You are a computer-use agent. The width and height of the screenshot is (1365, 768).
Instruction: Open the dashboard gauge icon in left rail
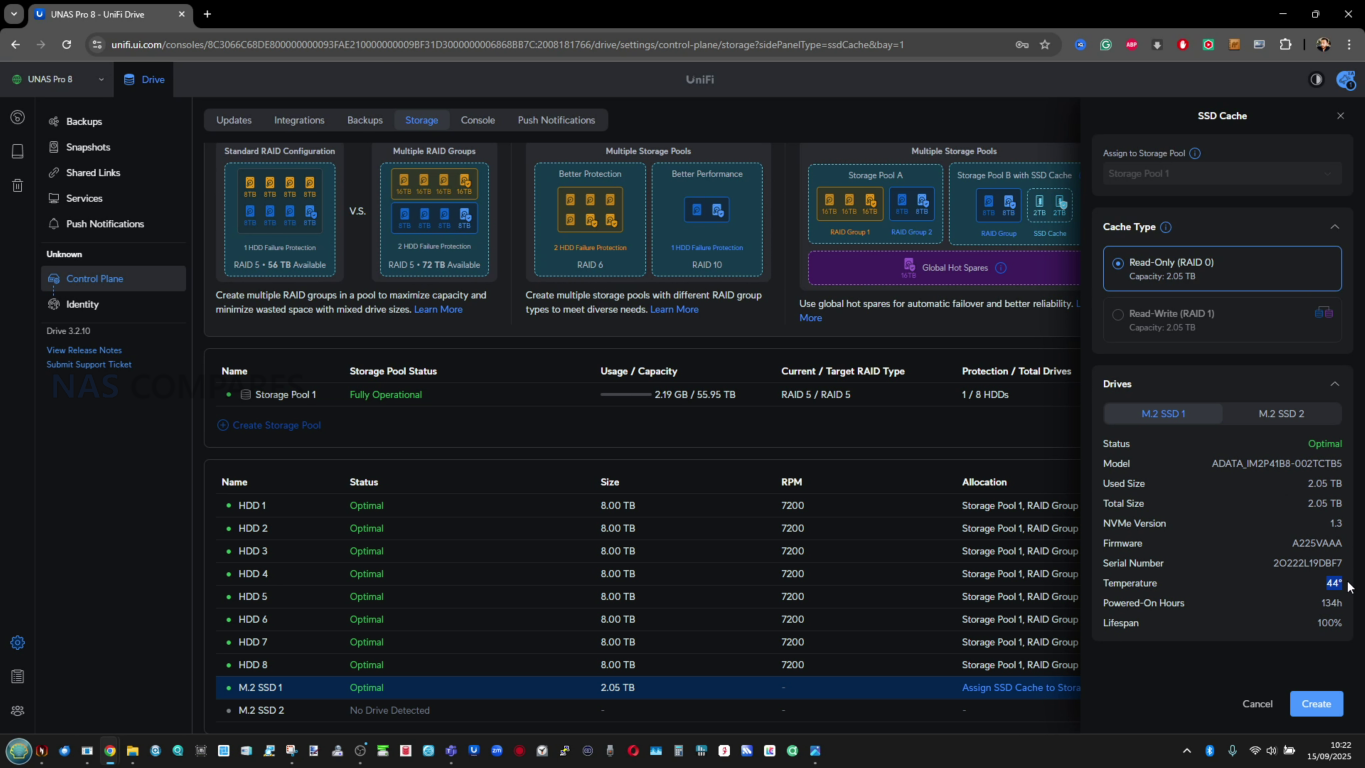(17, 117)
